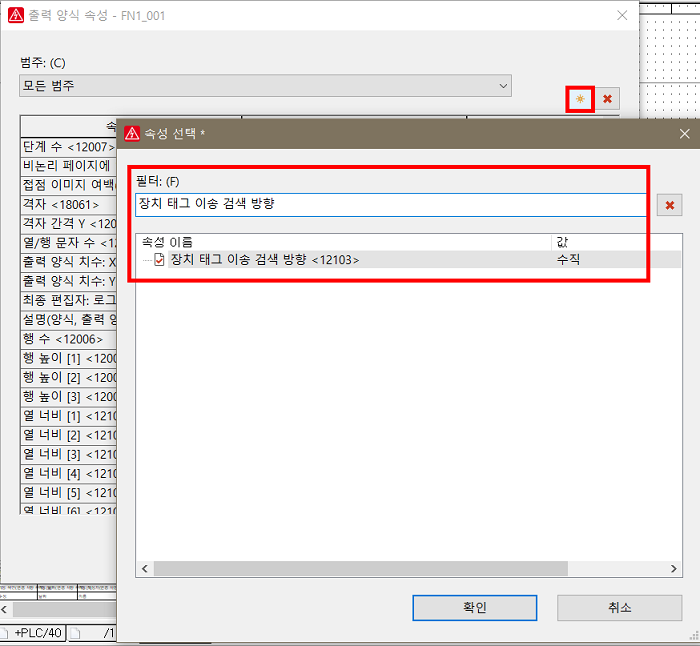Select the 격자 <18061> row

tap(69, 204)
